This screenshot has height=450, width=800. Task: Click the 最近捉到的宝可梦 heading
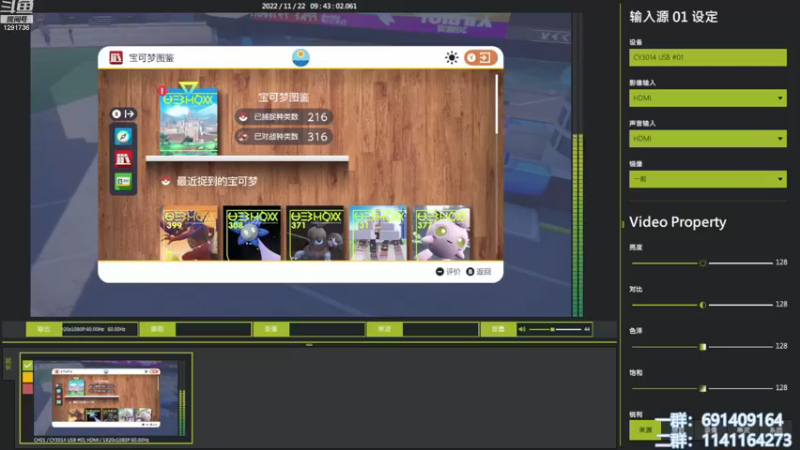click(217, 181)
